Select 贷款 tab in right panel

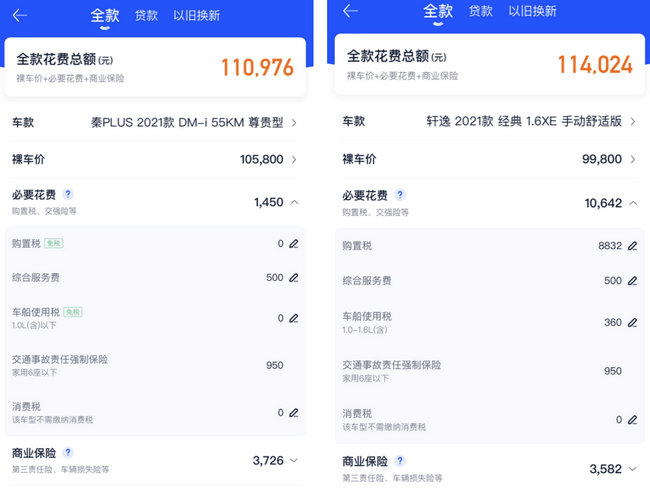pos(480,11)
